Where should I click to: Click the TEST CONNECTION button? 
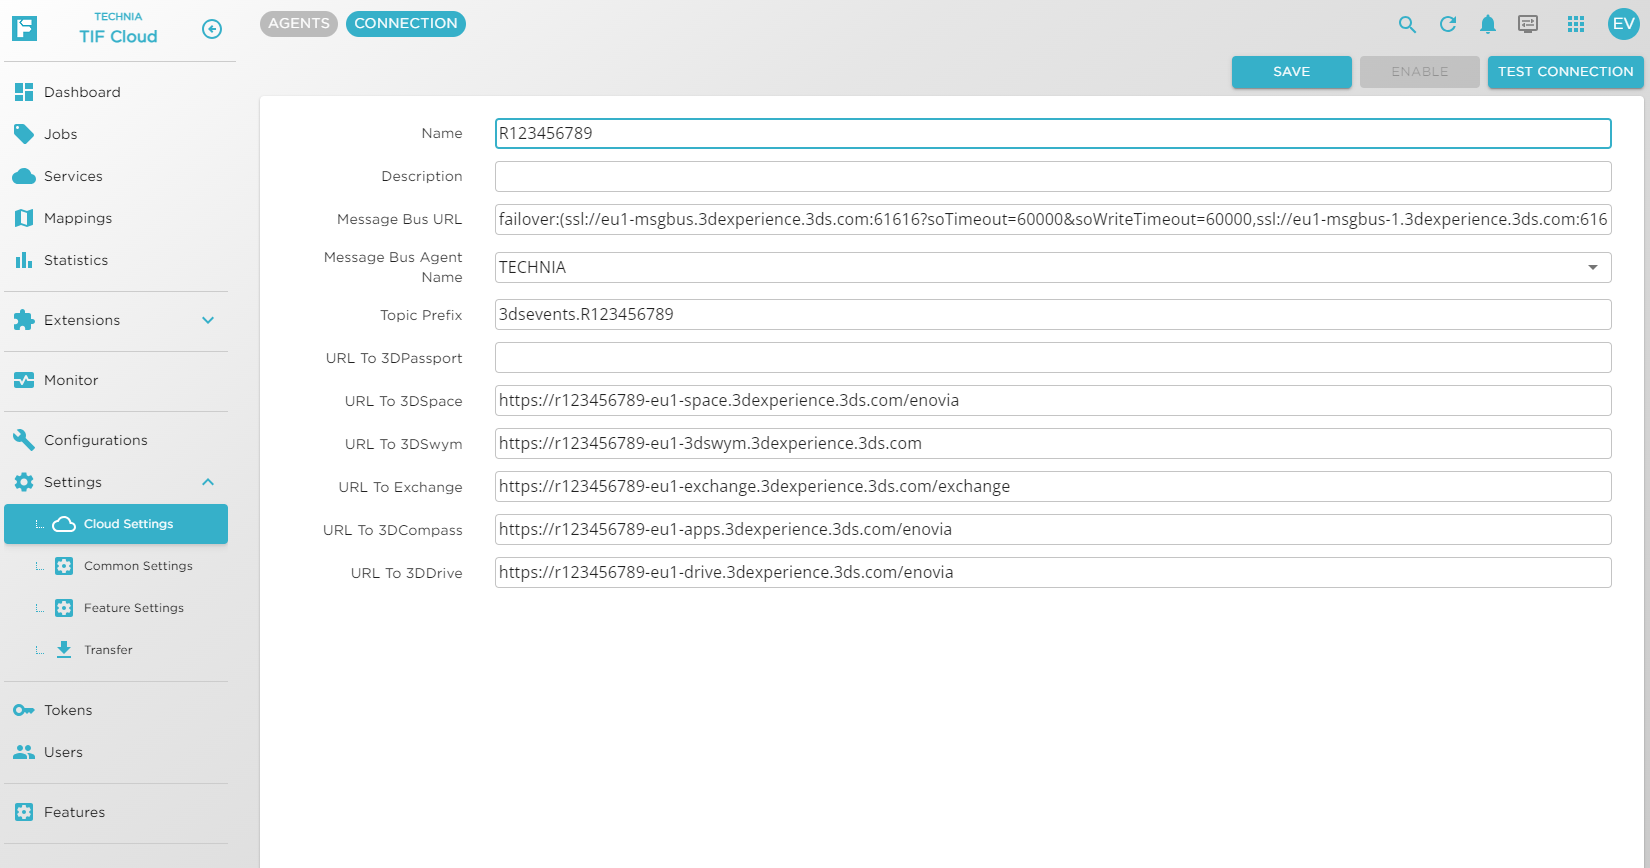pyautogui.click(x=1565, y=72)
